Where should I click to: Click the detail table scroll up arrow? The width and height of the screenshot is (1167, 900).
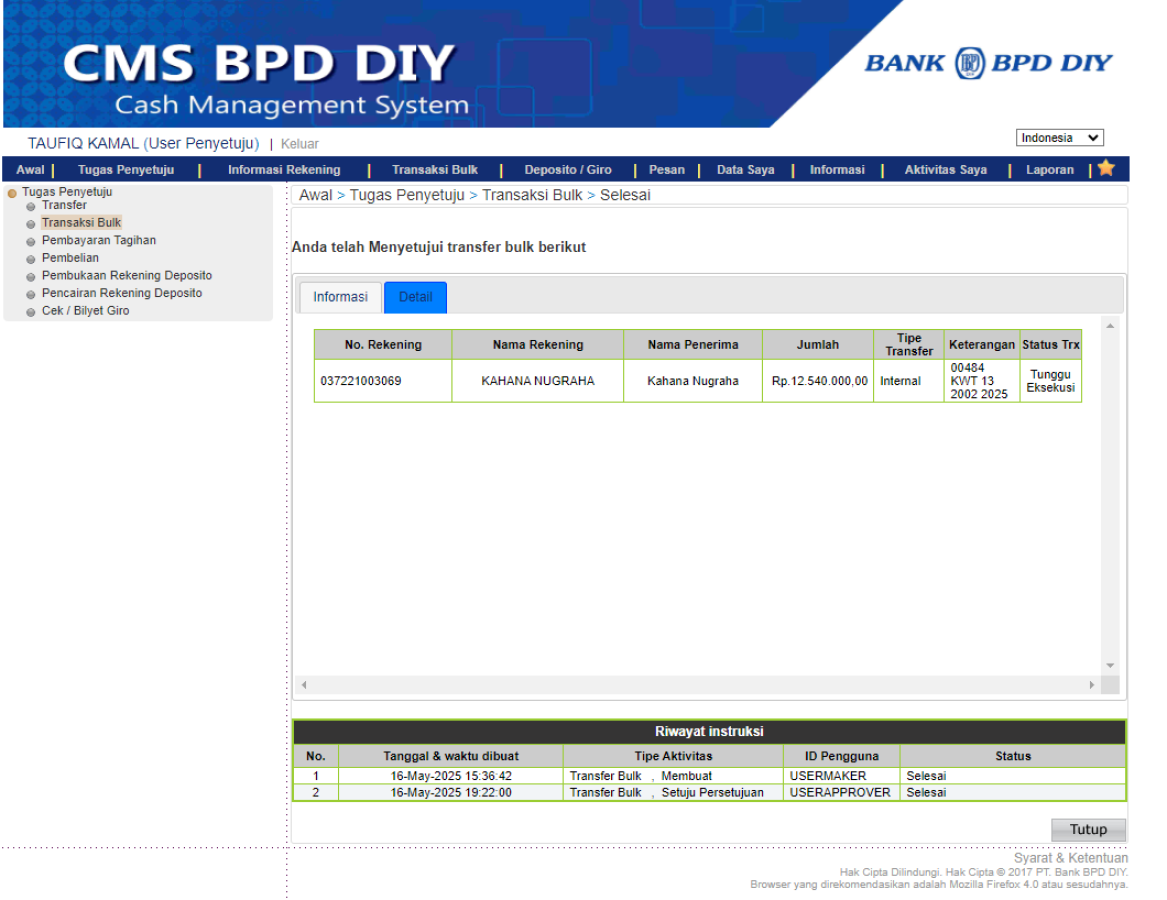1110,326
